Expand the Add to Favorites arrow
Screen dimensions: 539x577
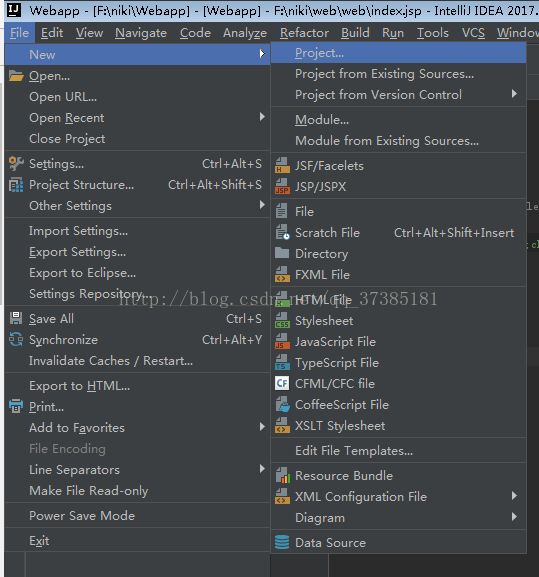pos(262,427)
